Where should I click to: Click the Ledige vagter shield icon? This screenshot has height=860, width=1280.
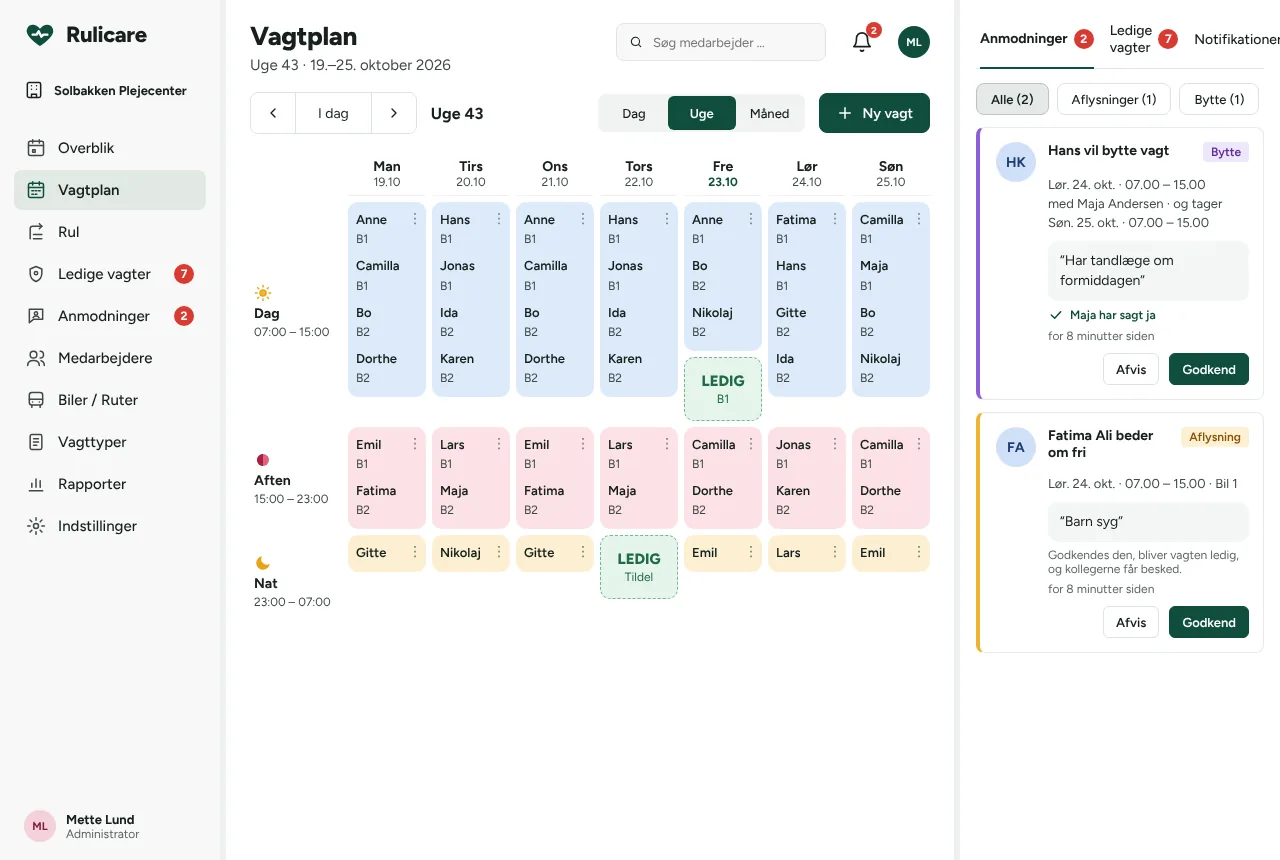click(36, 274)
